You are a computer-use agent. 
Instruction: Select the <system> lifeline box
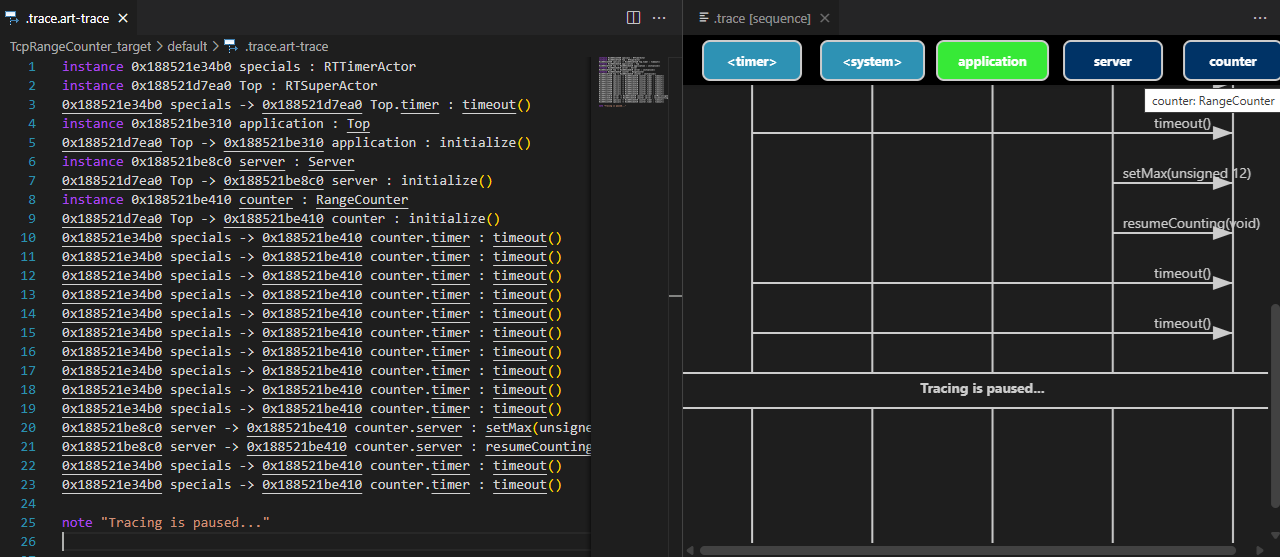coord(871,61)
